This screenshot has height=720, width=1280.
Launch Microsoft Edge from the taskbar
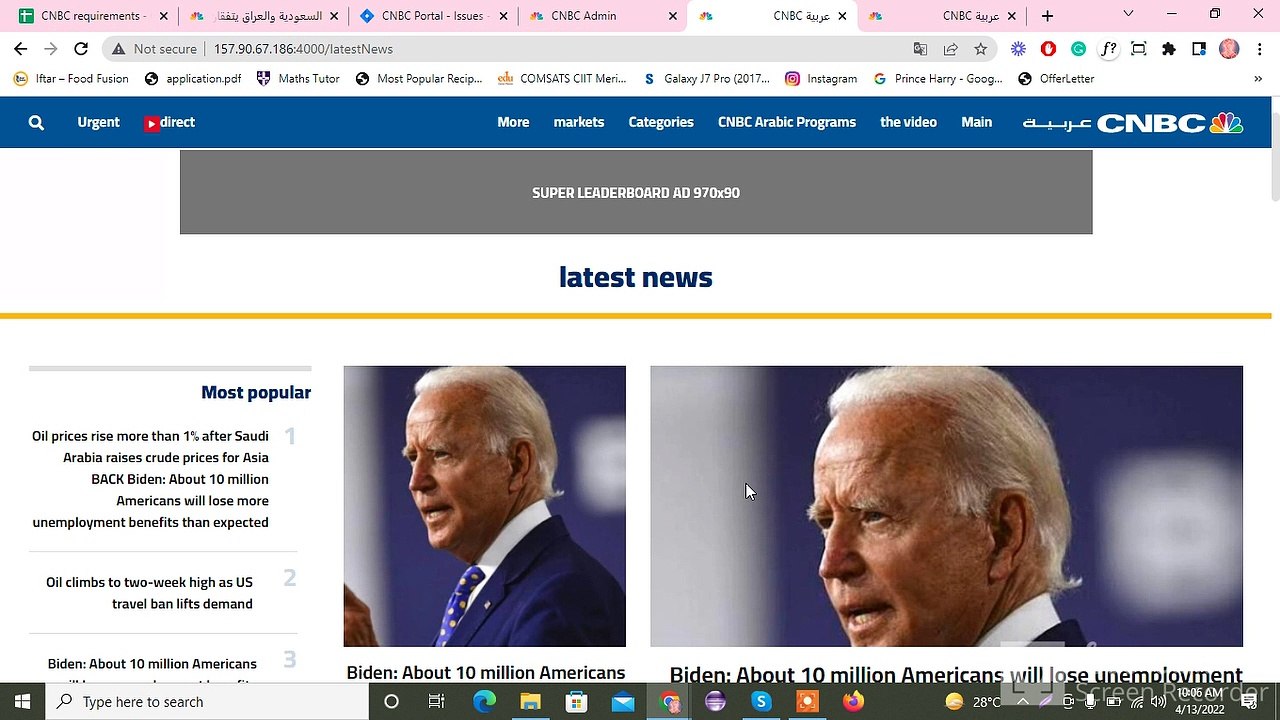[x=484, y=702]
